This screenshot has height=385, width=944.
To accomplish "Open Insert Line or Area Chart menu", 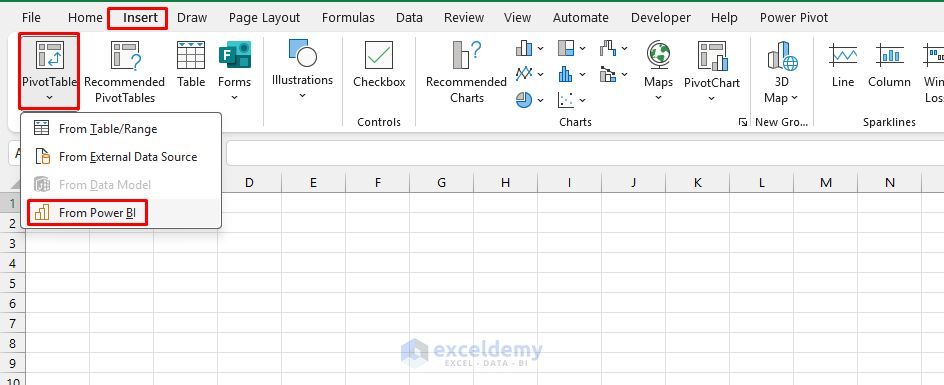I will click(x=530, y=74).
